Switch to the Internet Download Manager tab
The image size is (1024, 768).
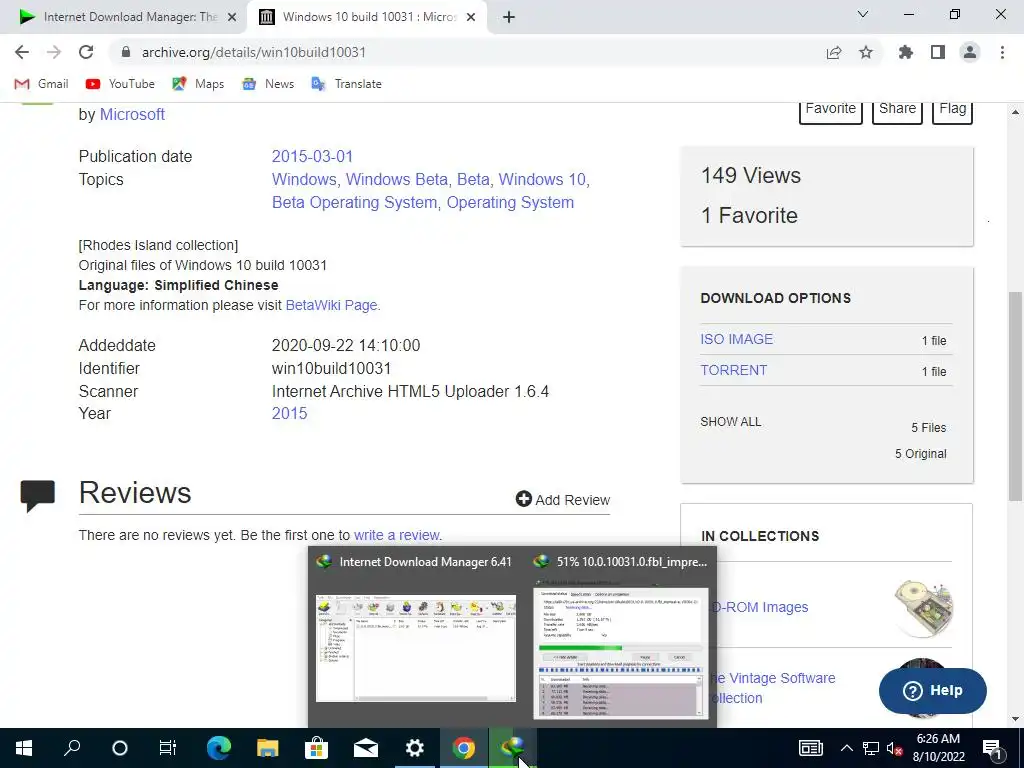tap(124, 17)
